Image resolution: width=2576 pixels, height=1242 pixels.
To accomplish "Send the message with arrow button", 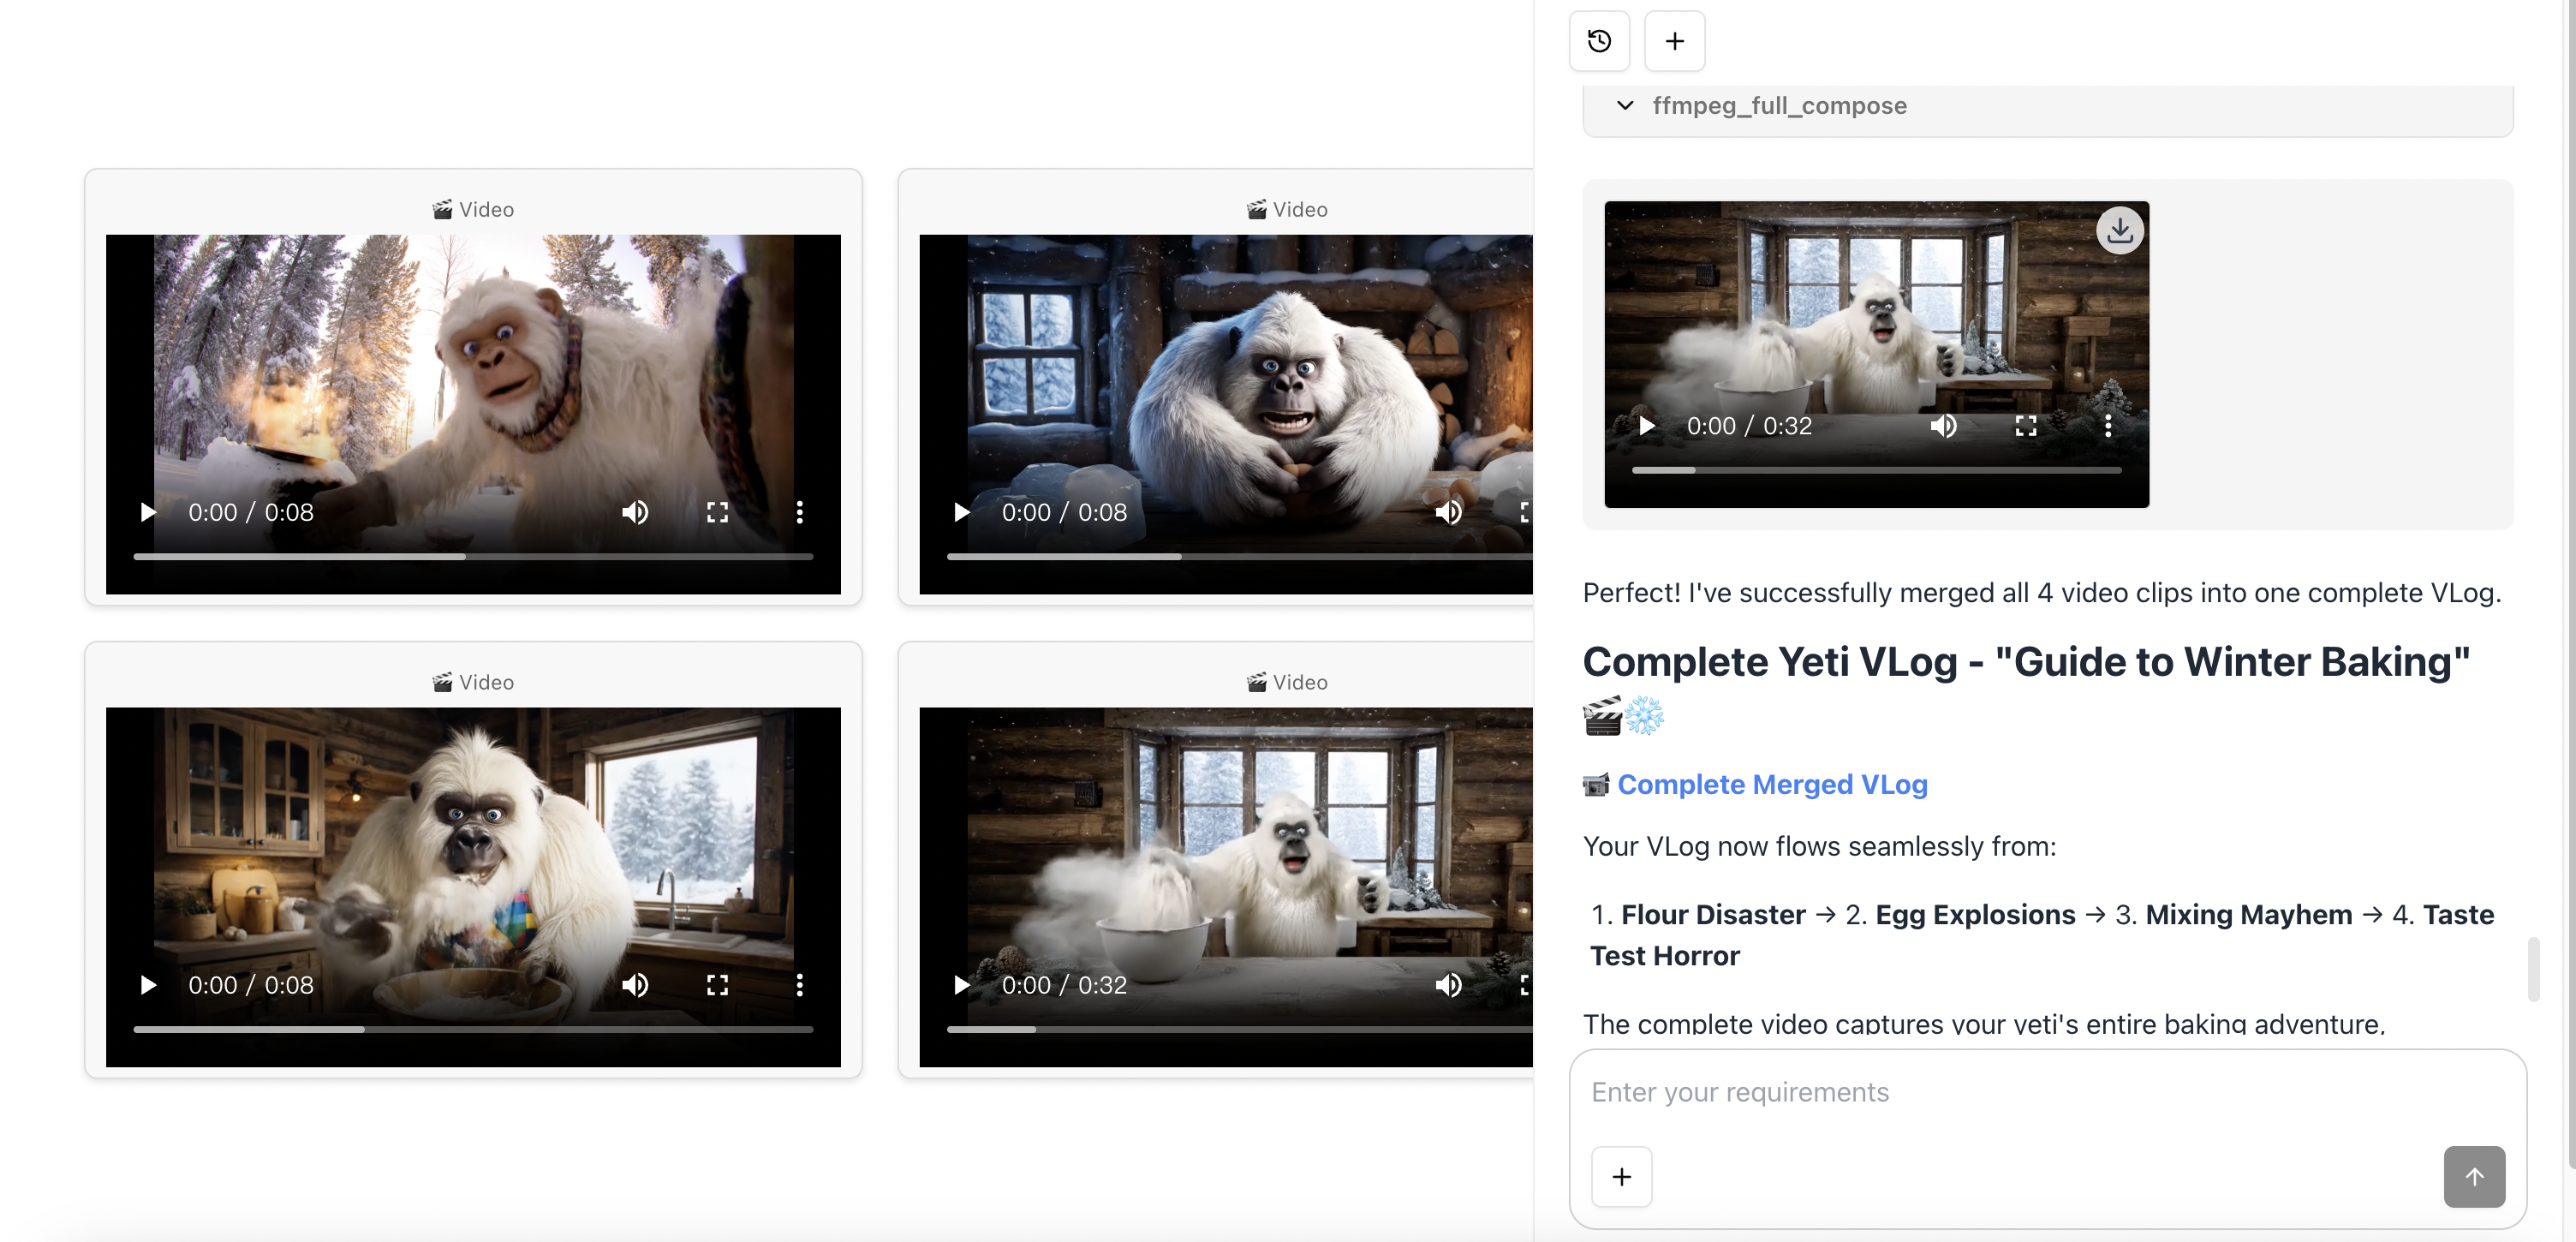I will (2474, 1177).
